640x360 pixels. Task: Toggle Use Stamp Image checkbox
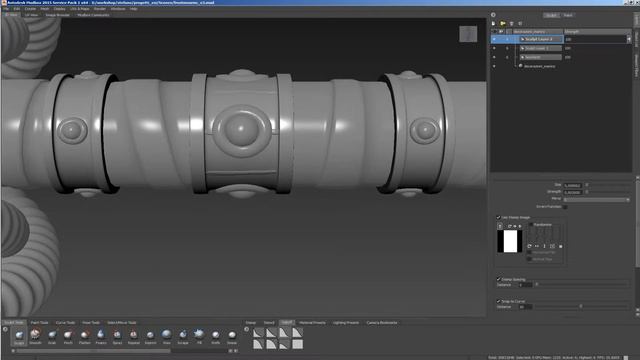498,217
